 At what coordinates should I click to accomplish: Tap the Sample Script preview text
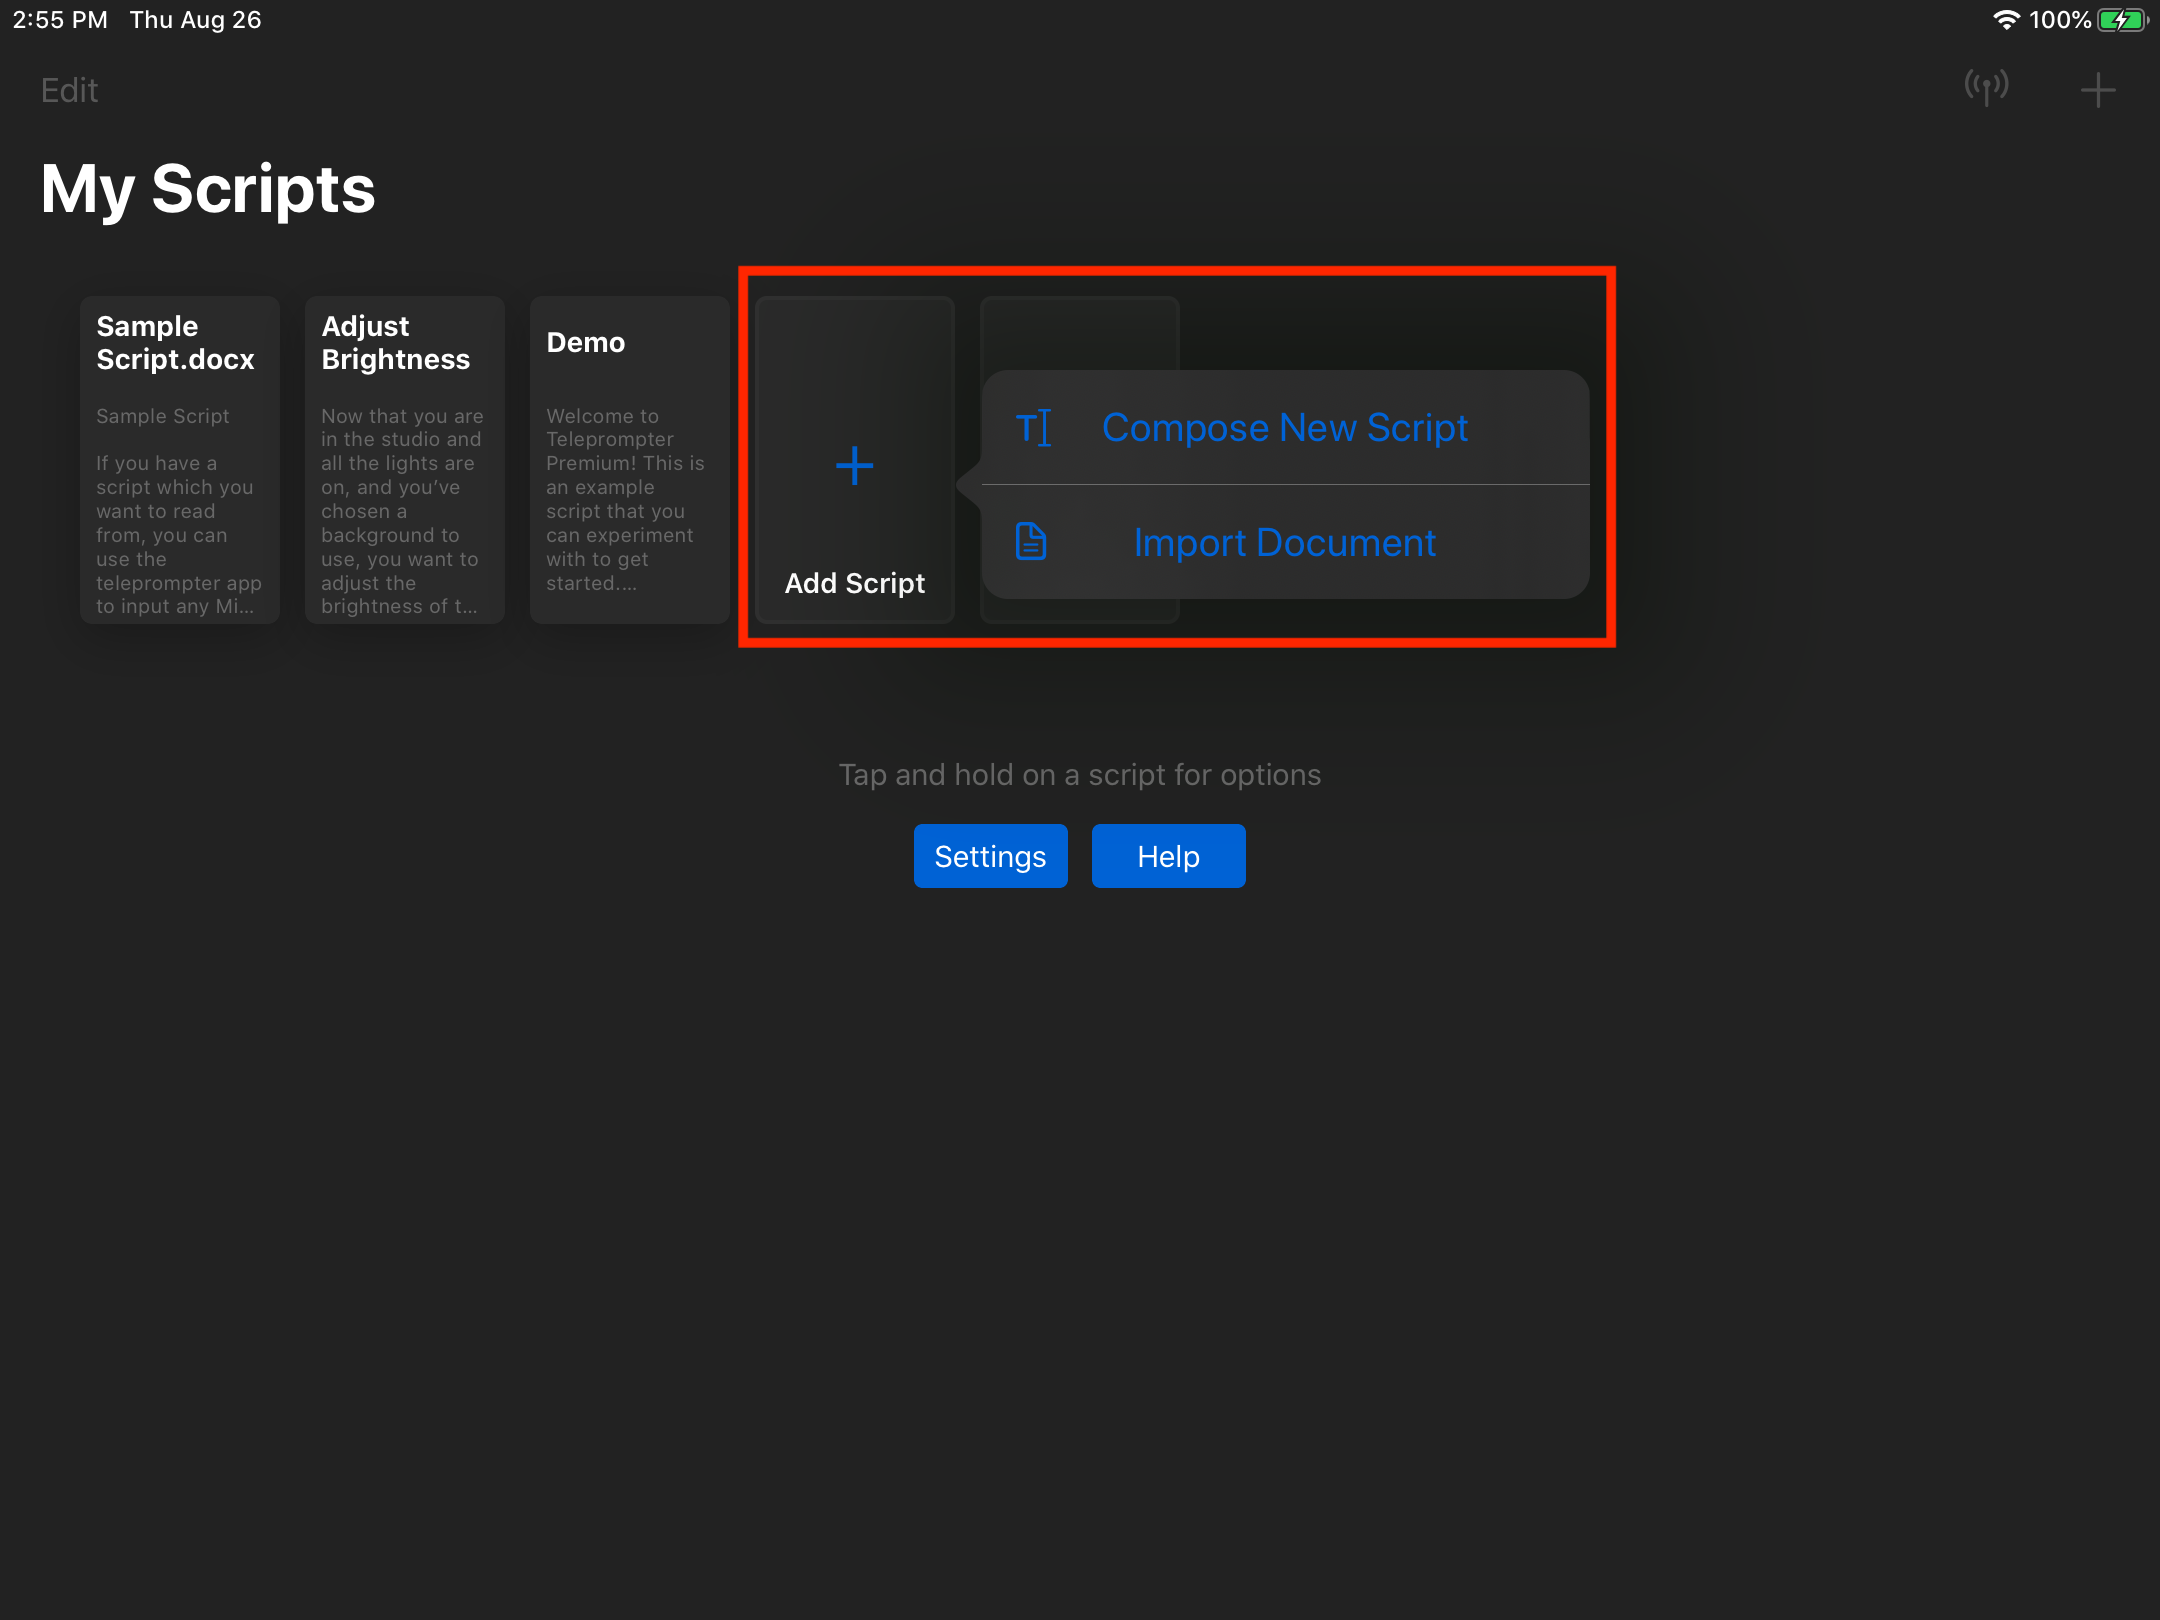tap(163, 416)
